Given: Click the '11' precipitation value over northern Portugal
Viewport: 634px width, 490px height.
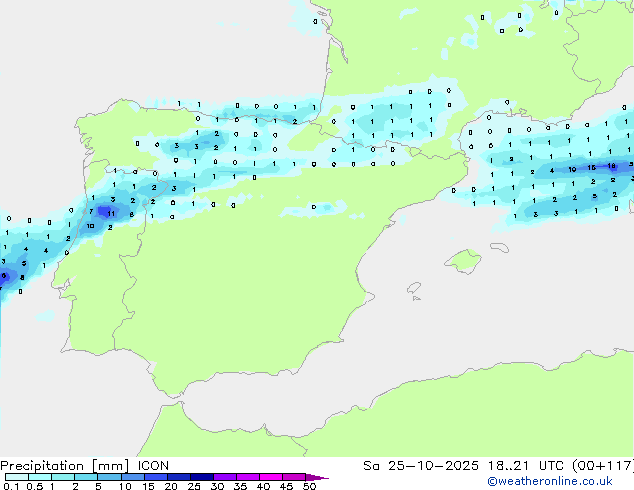Looking at the screenshot, I should [111, 213].
